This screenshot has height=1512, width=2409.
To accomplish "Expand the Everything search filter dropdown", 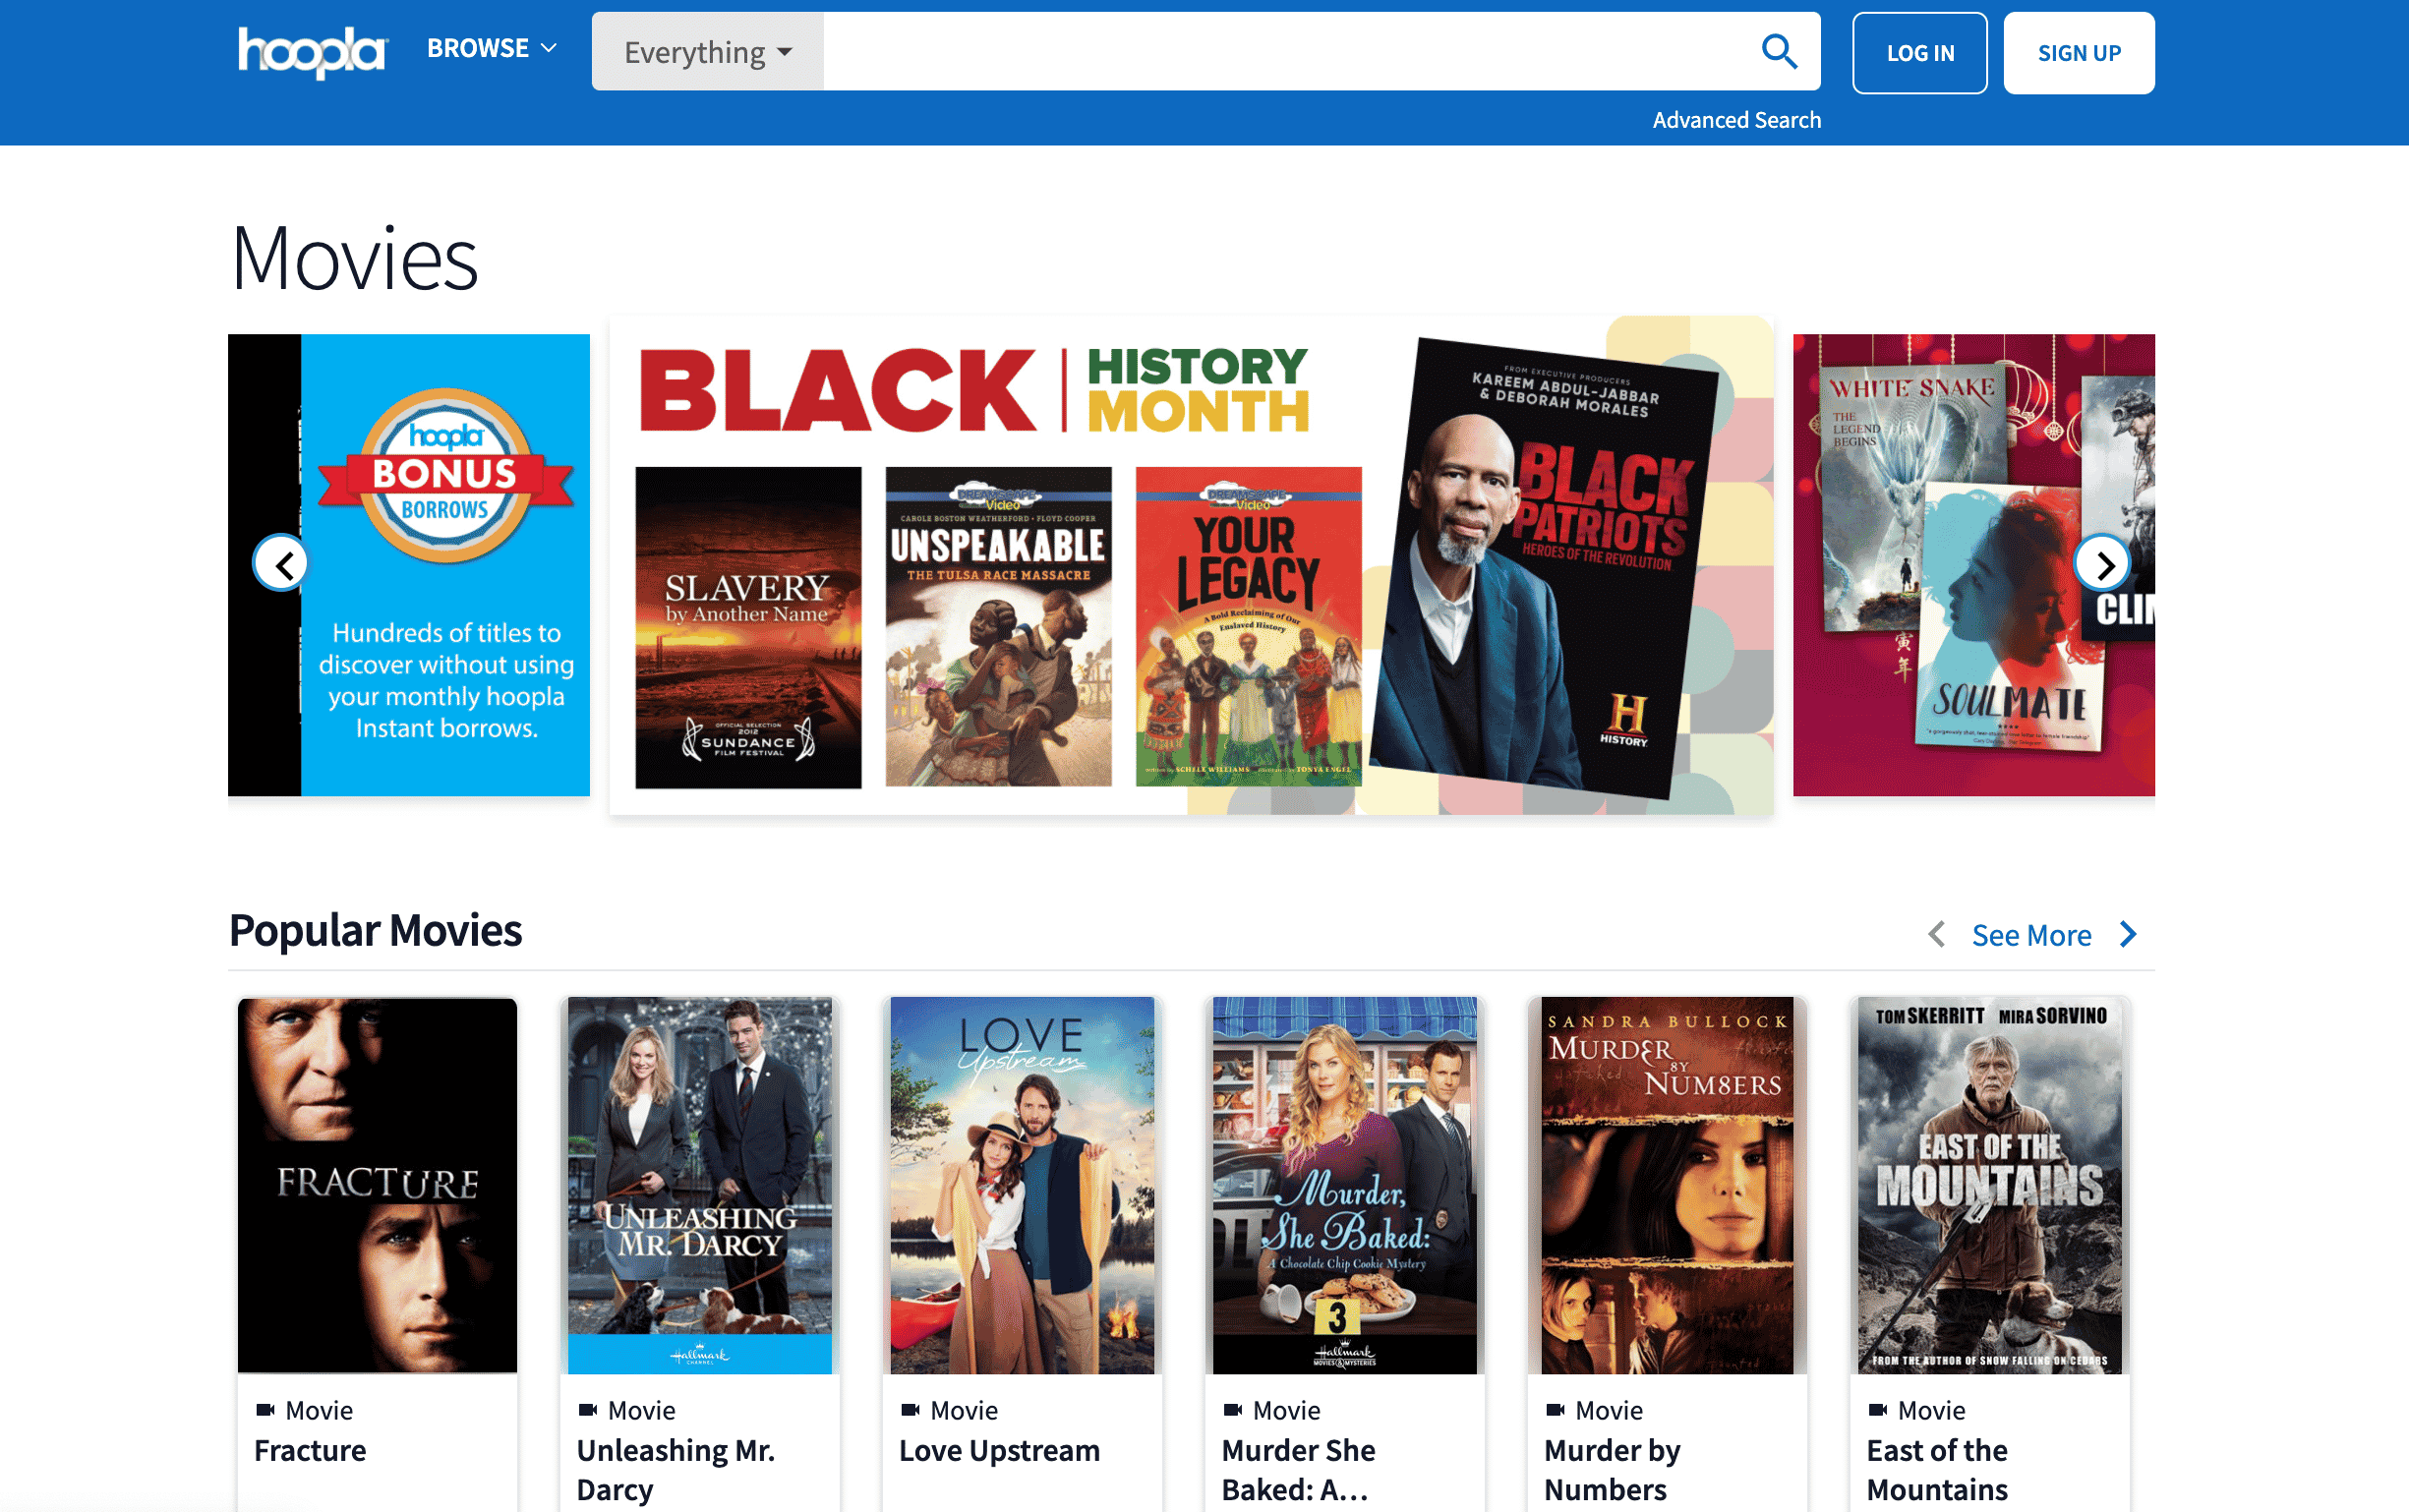I will pyautogui.click(x=707, y=52).
